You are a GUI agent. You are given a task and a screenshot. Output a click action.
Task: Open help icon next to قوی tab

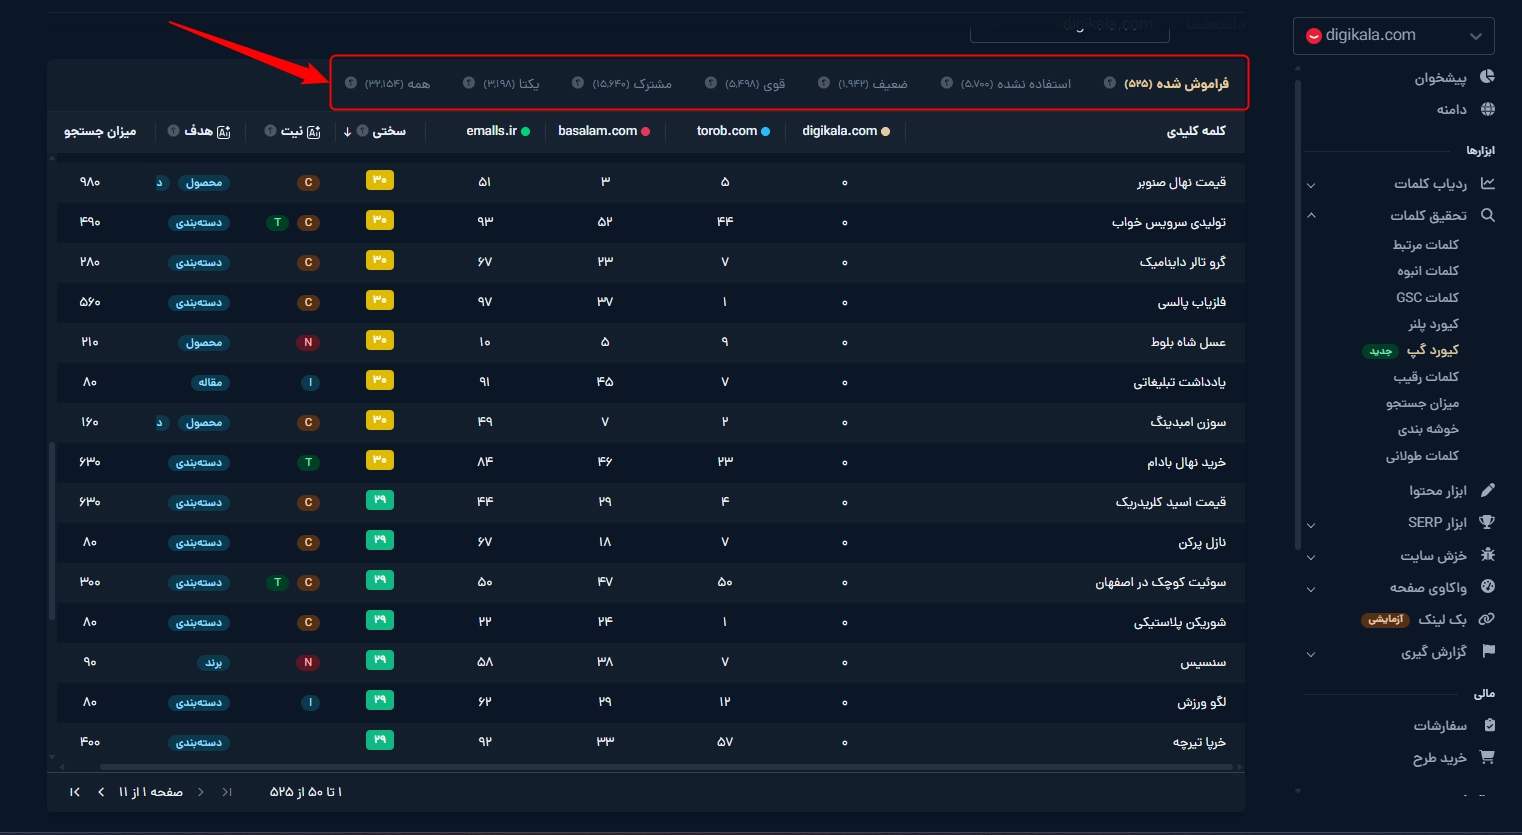tap(710, 83)
